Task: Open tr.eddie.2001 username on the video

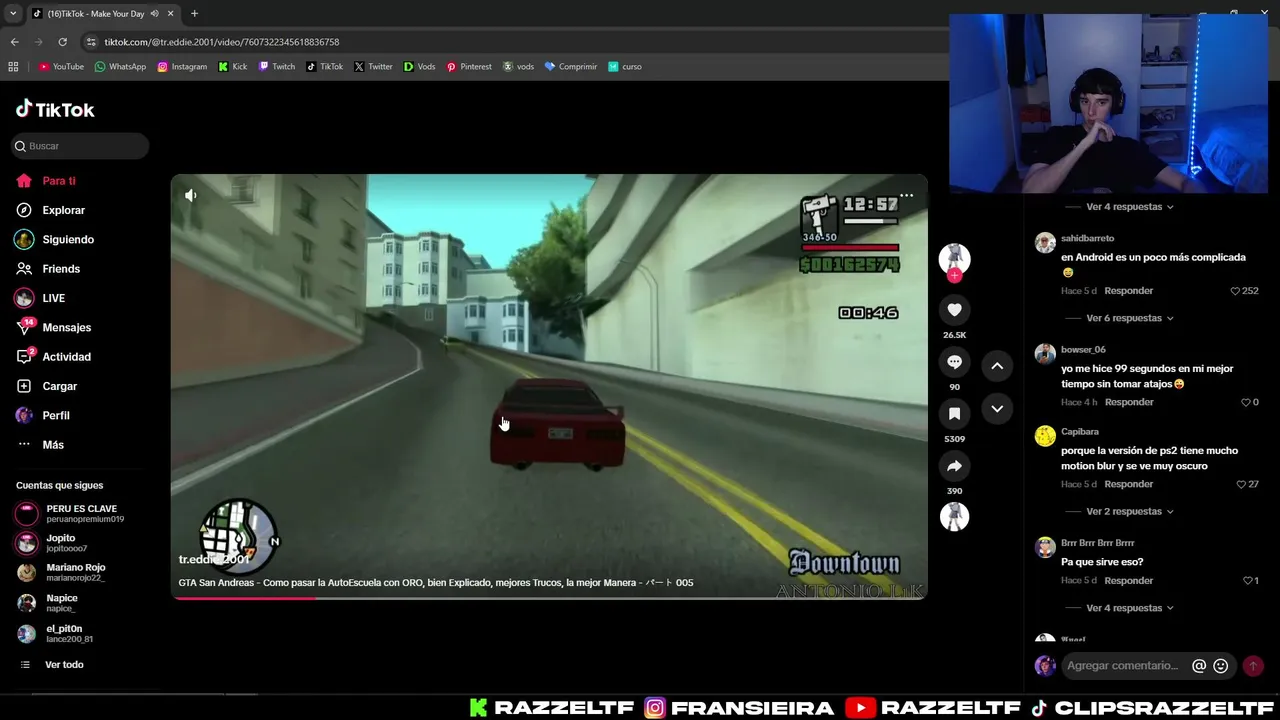Action: point(214,560)
